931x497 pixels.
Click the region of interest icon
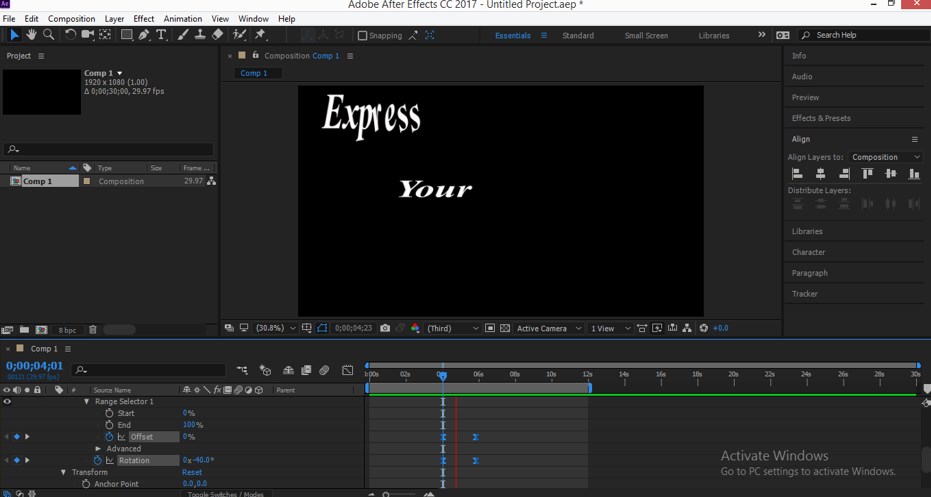490,328
